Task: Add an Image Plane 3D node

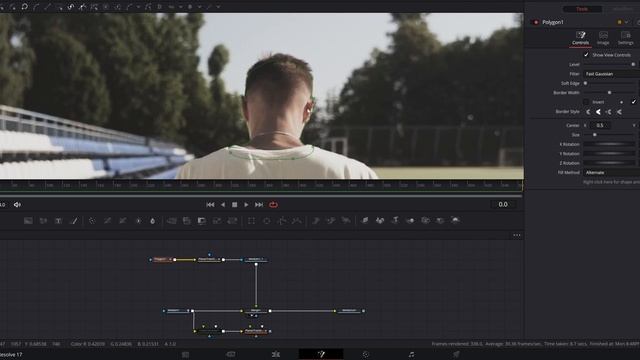Action: point(365,221)
